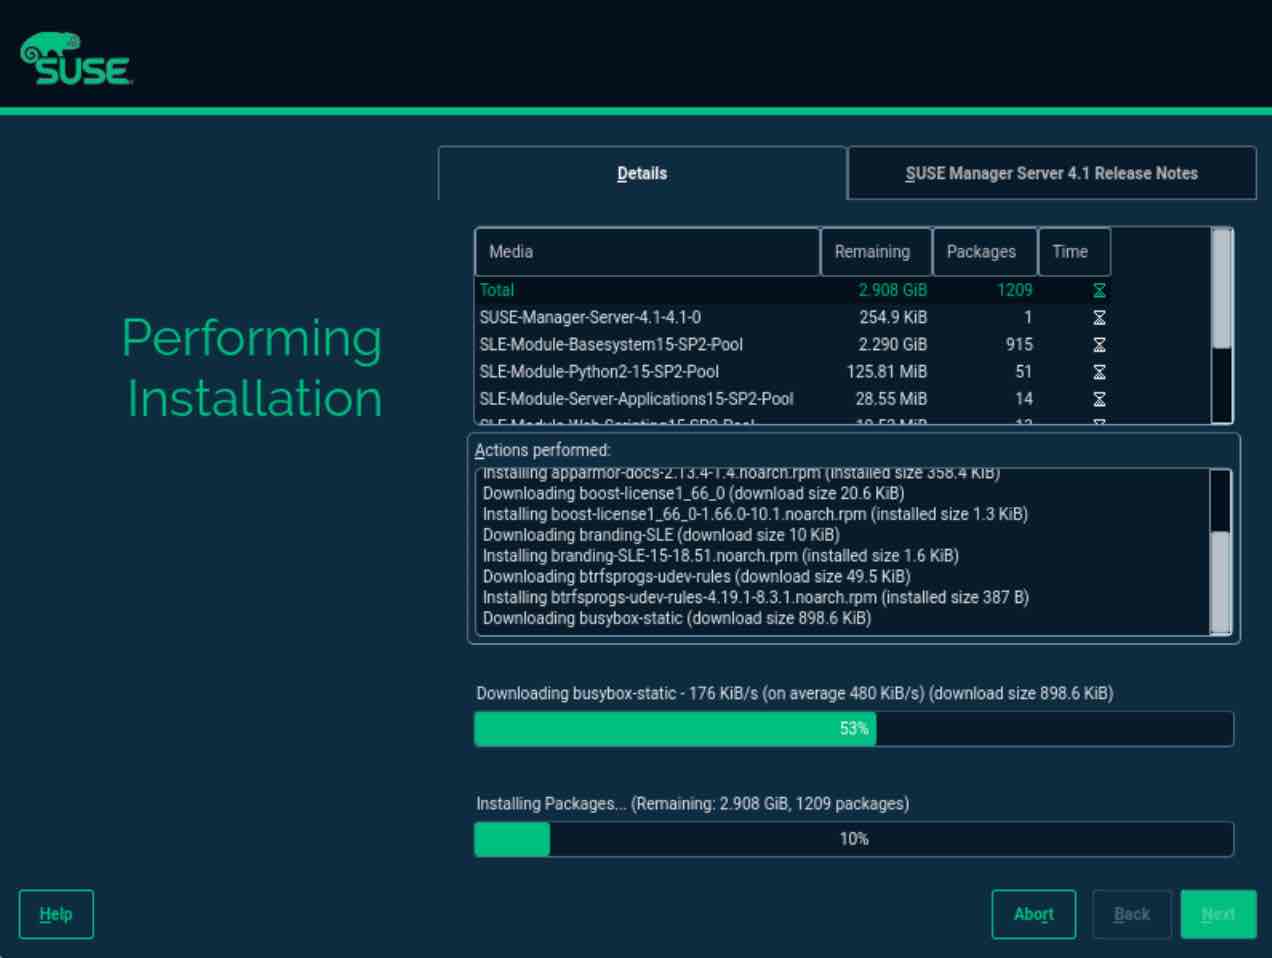Click the Actions performed log scrollbar
1272x958 pixels.
click(1221, 552)
